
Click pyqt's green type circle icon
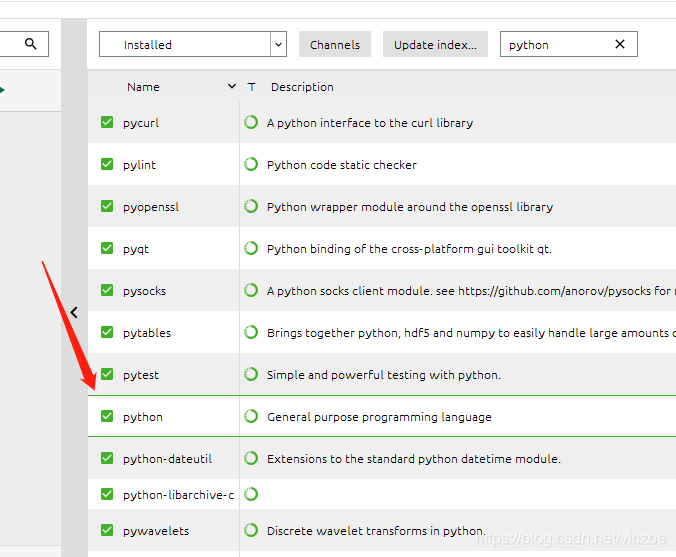(251, 248)
